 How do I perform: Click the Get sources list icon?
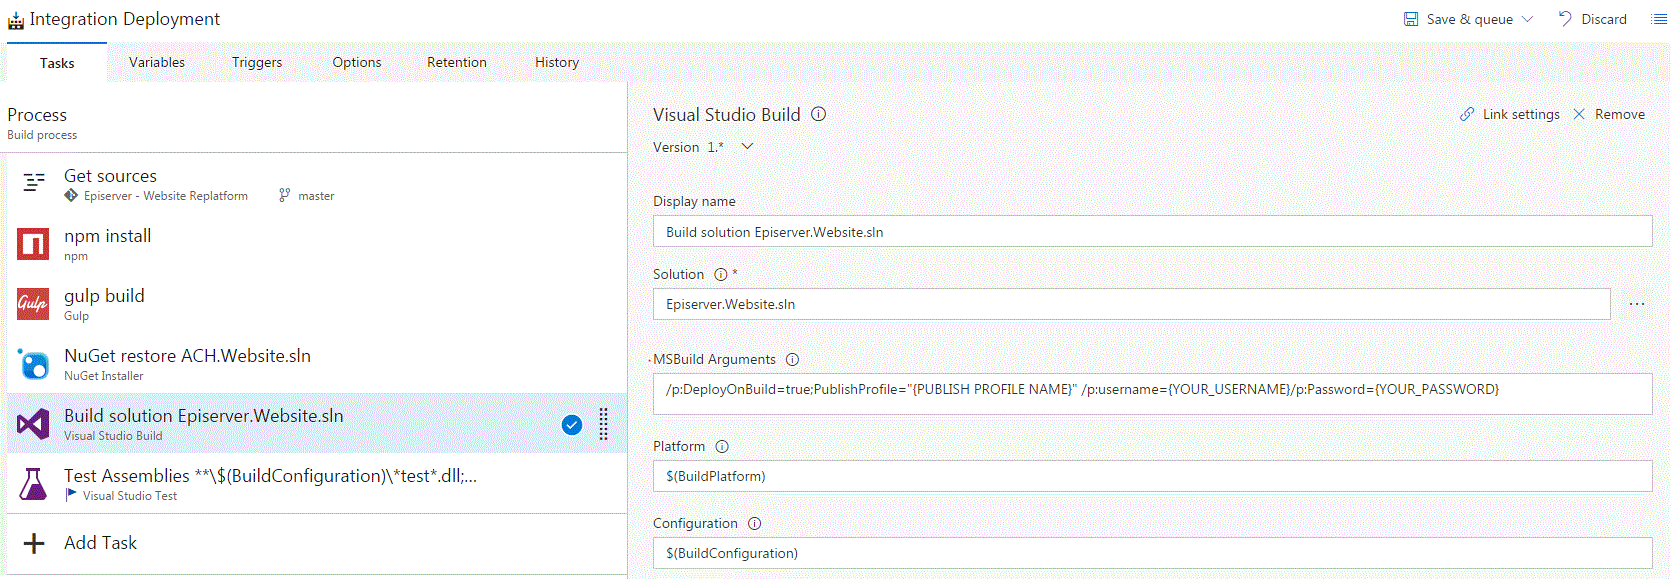(x=34, y=182)
